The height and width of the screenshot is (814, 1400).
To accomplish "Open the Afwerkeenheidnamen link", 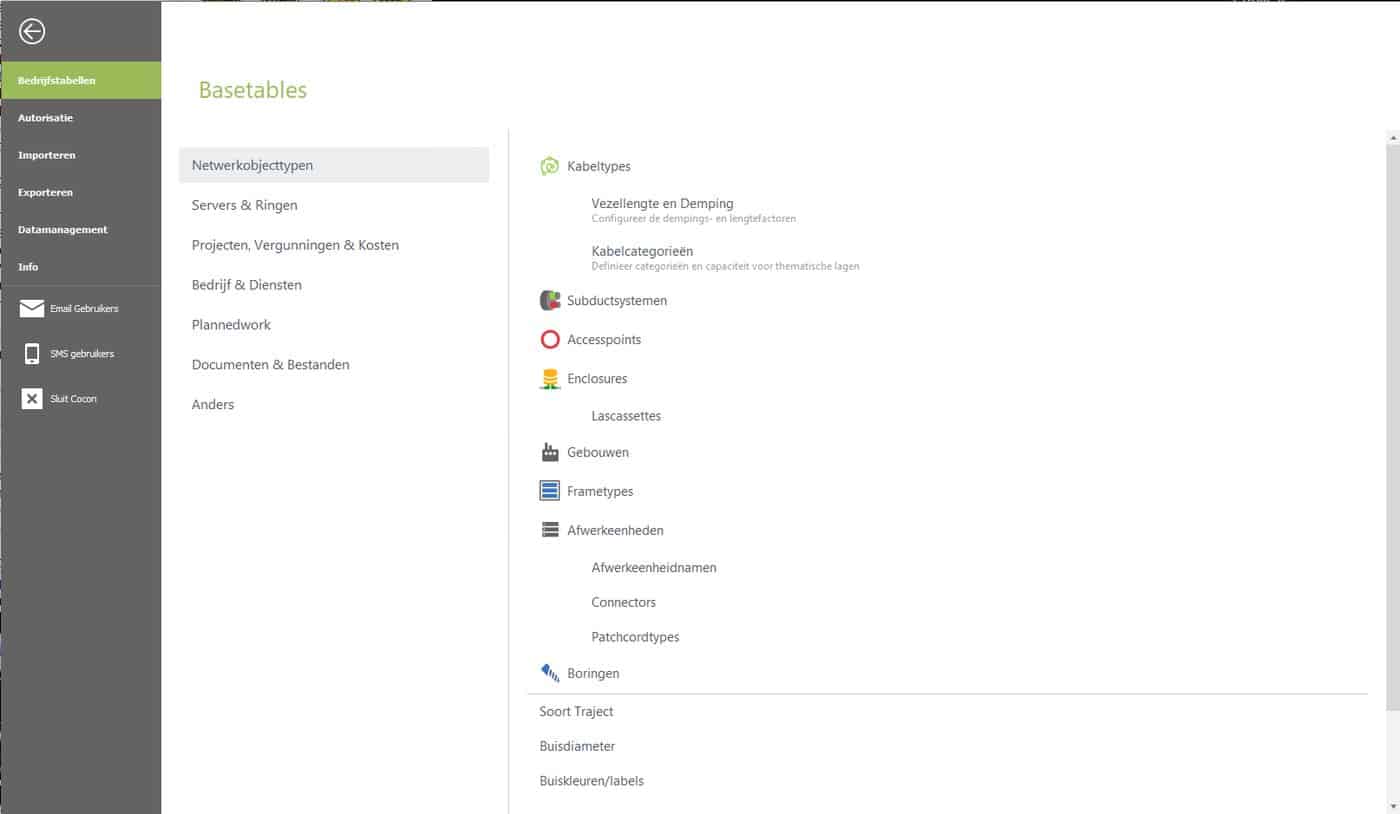I will click(x=654, y=568).
